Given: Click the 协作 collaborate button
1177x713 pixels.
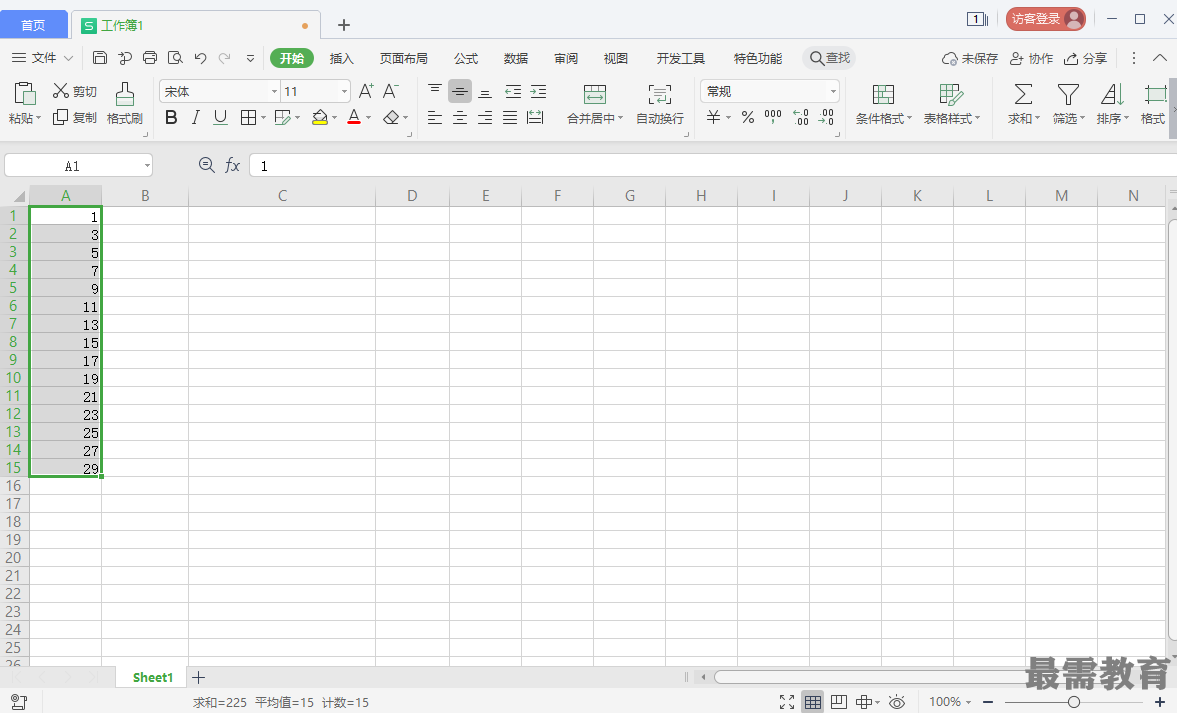Looking at the screenshot, I should (x=1031, y=58).
